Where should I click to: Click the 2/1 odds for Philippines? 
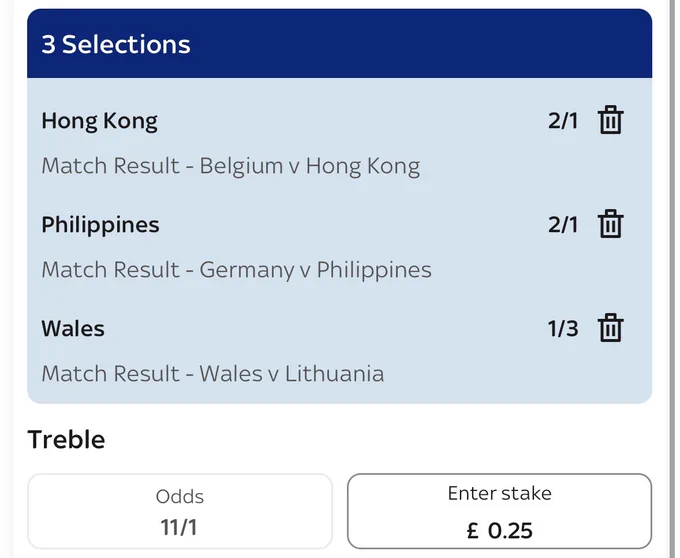pyautogui.click(x=563, y=225)
